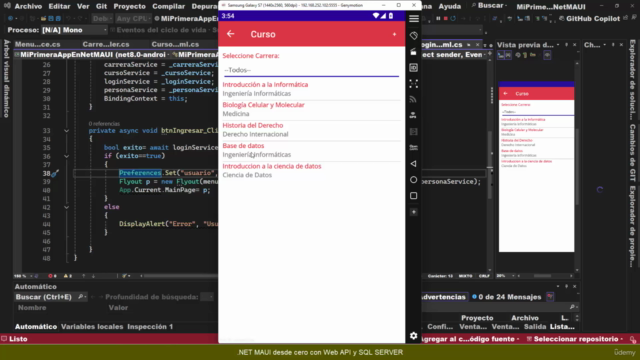Image resolution: width=640 pixels, height=360 pixels.
Task: Tap the plus icon in Curso header
Action: click(394, 34)
